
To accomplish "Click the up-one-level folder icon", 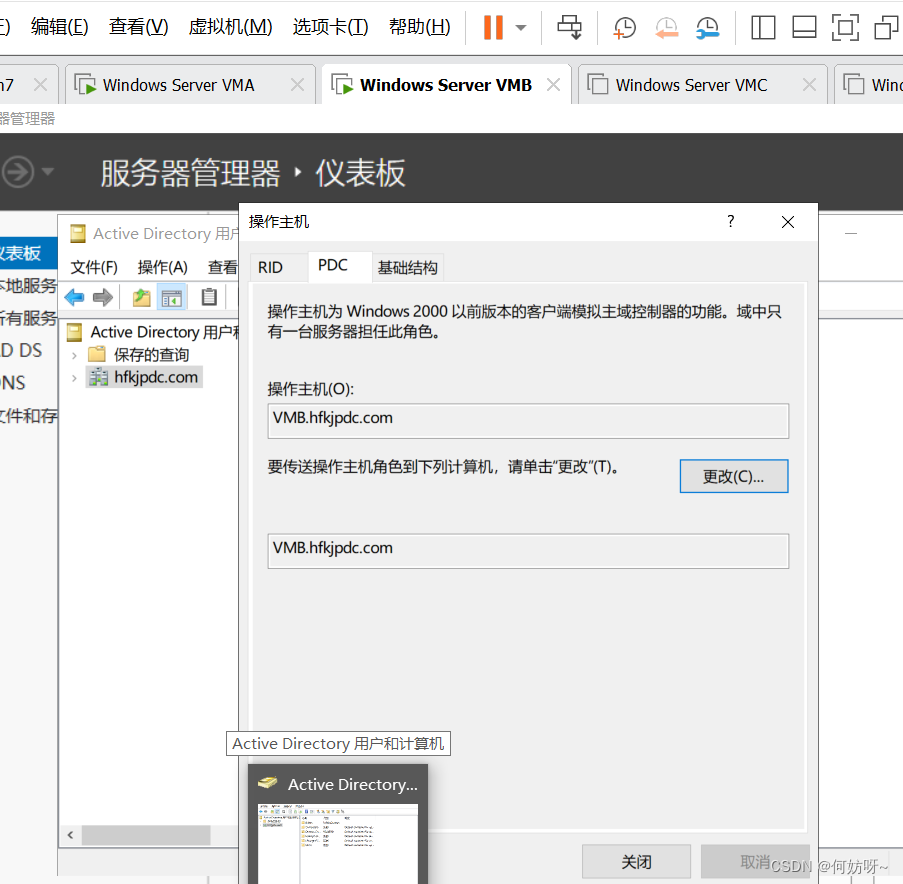I will 142,297.
